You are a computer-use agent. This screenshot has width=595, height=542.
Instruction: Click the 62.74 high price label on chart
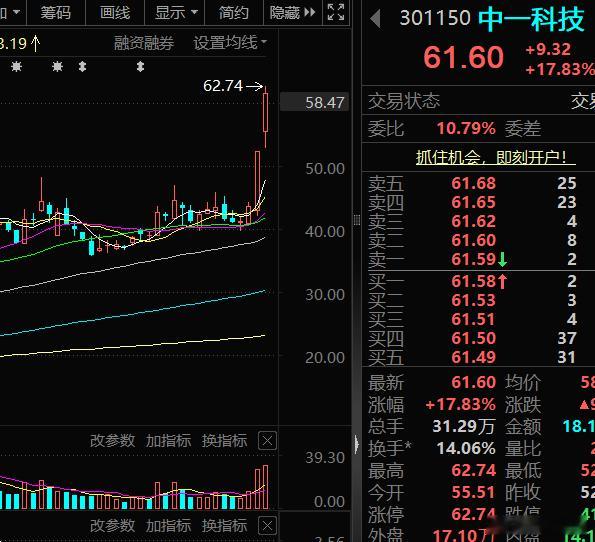223,86
